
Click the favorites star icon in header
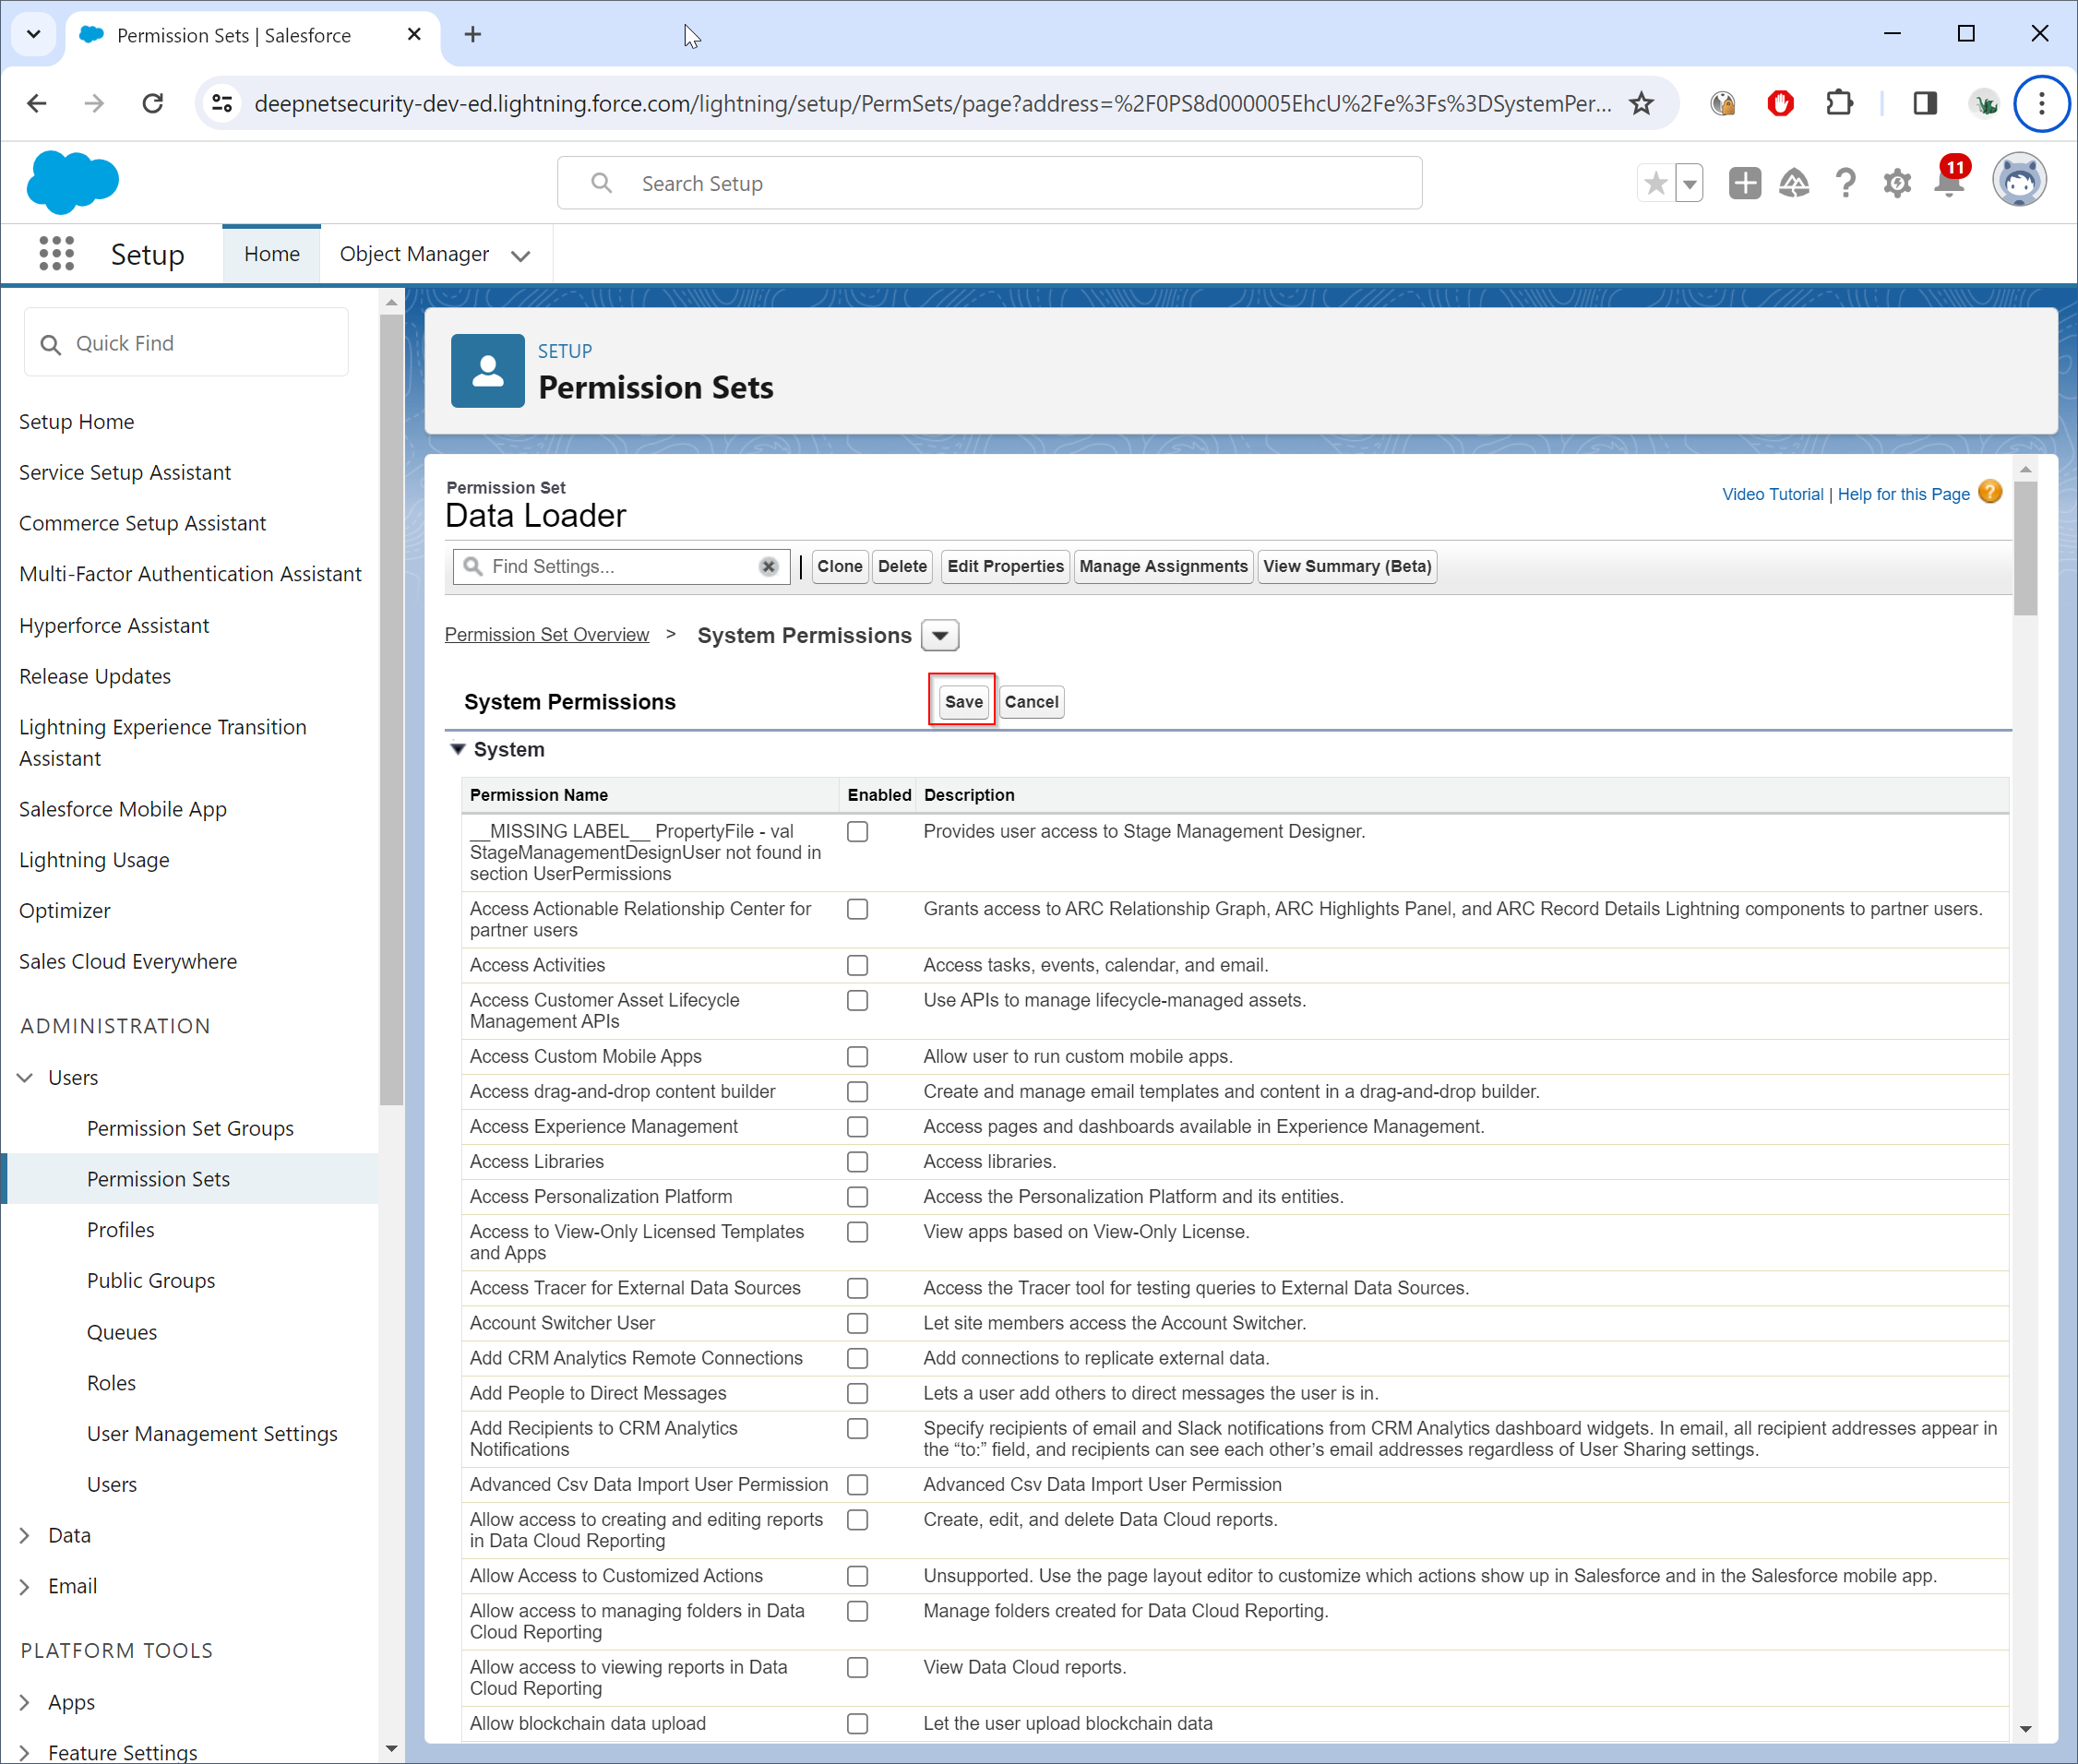[1656, 183]
